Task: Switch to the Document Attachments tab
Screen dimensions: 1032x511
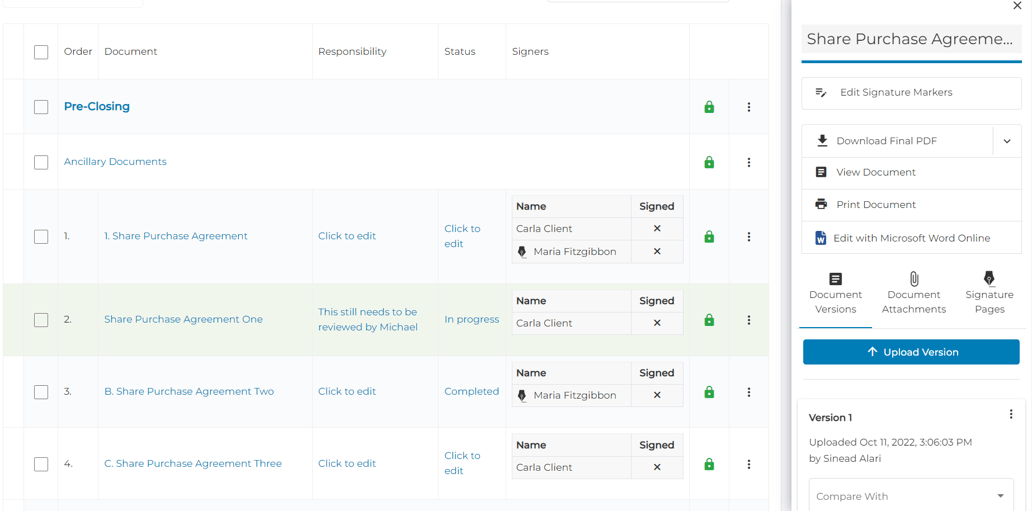Action: (x=914, y=294)
